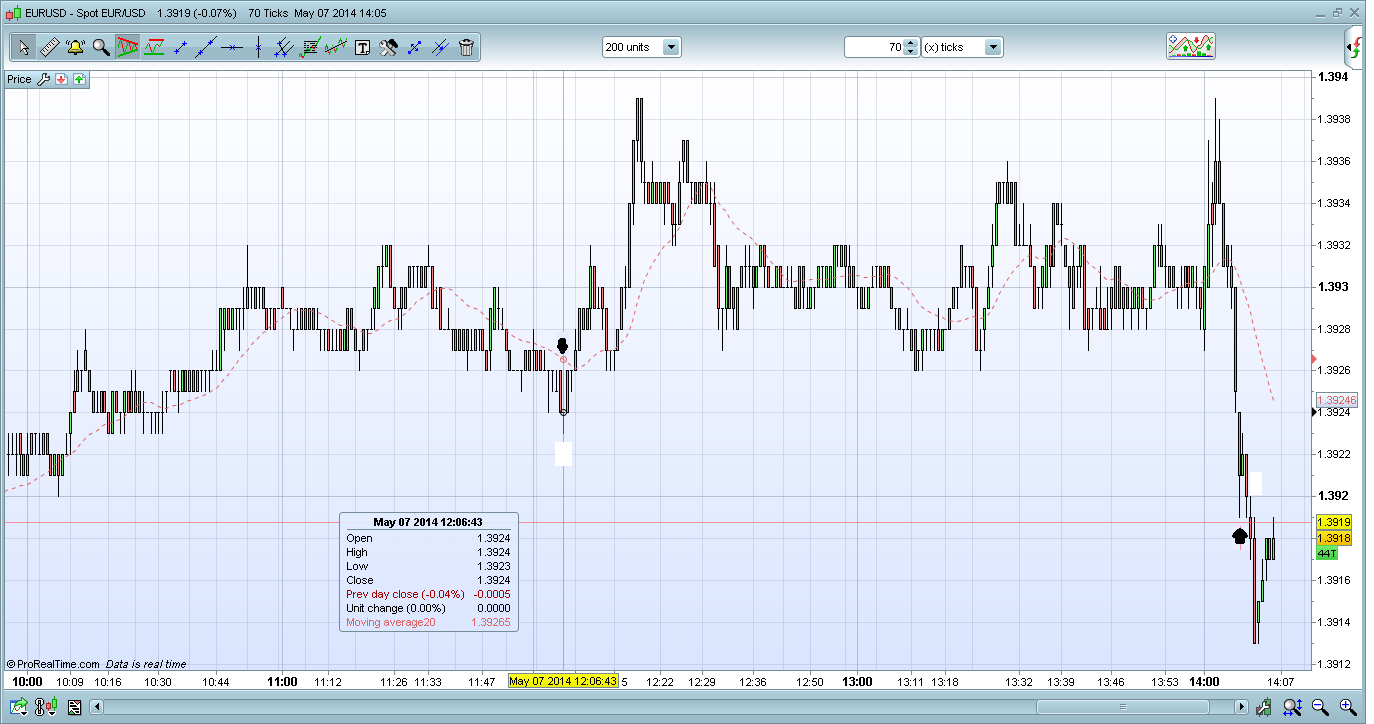Select the checkmark Fibonacci grid tool

(x=310, y=47)
